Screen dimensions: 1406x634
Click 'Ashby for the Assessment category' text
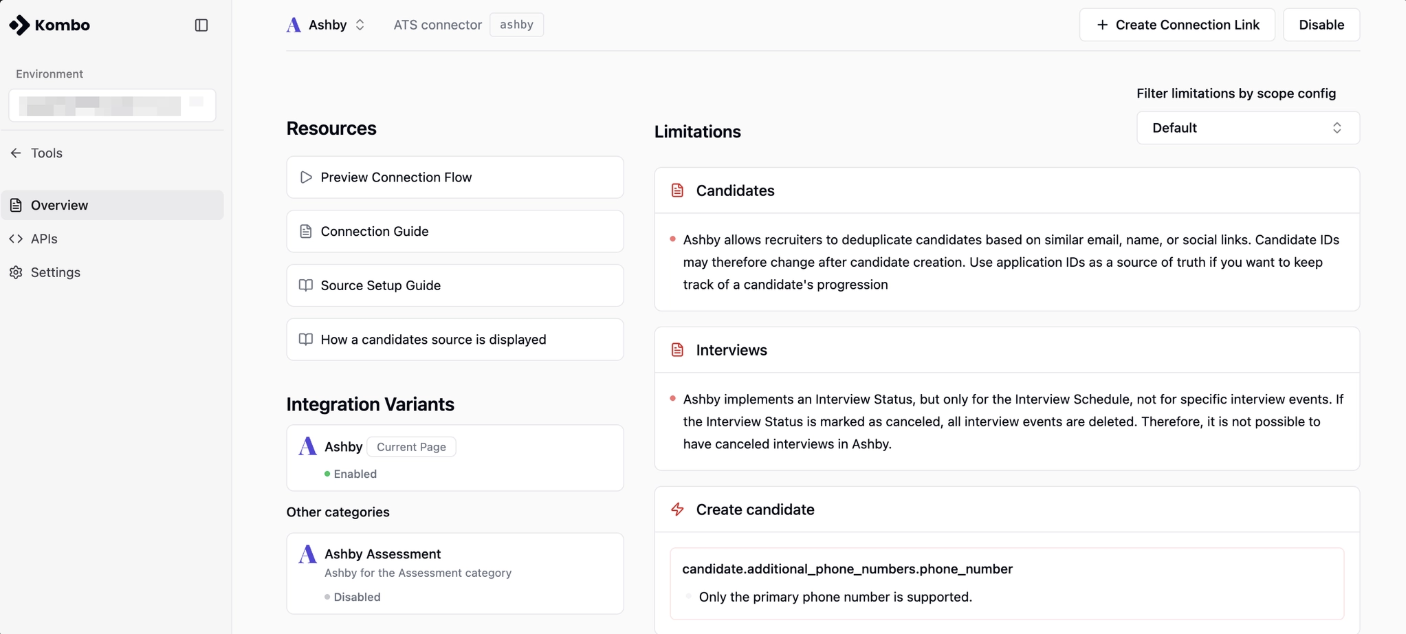click(x=418, y=573)
